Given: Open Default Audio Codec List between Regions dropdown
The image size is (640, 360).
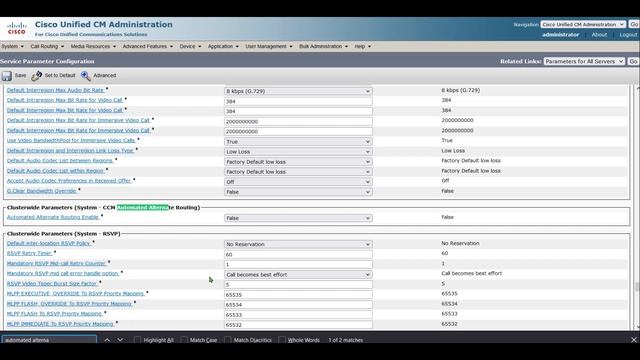Looking at the screenshot, I should click(x=298, y=162).
